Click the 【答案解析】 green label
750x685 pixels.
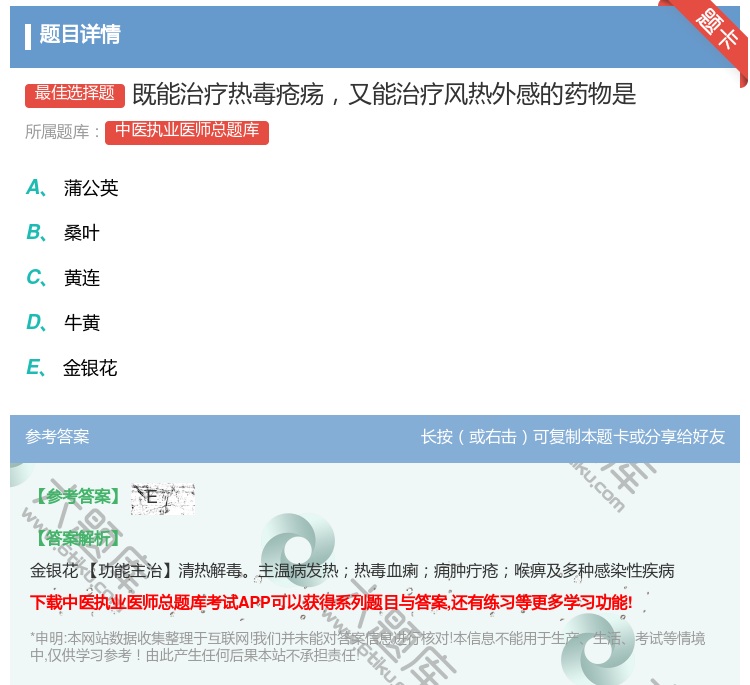pos(78,538)
